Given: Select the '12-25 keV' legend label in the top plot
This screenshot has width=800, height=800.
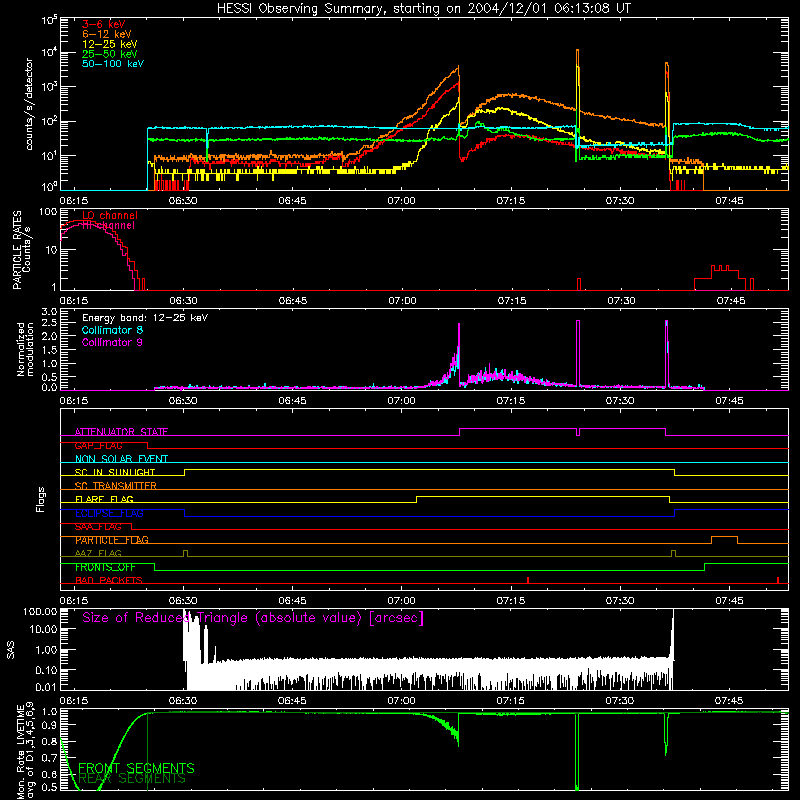Looking at the screenshot, I should (x=110, y=44).
